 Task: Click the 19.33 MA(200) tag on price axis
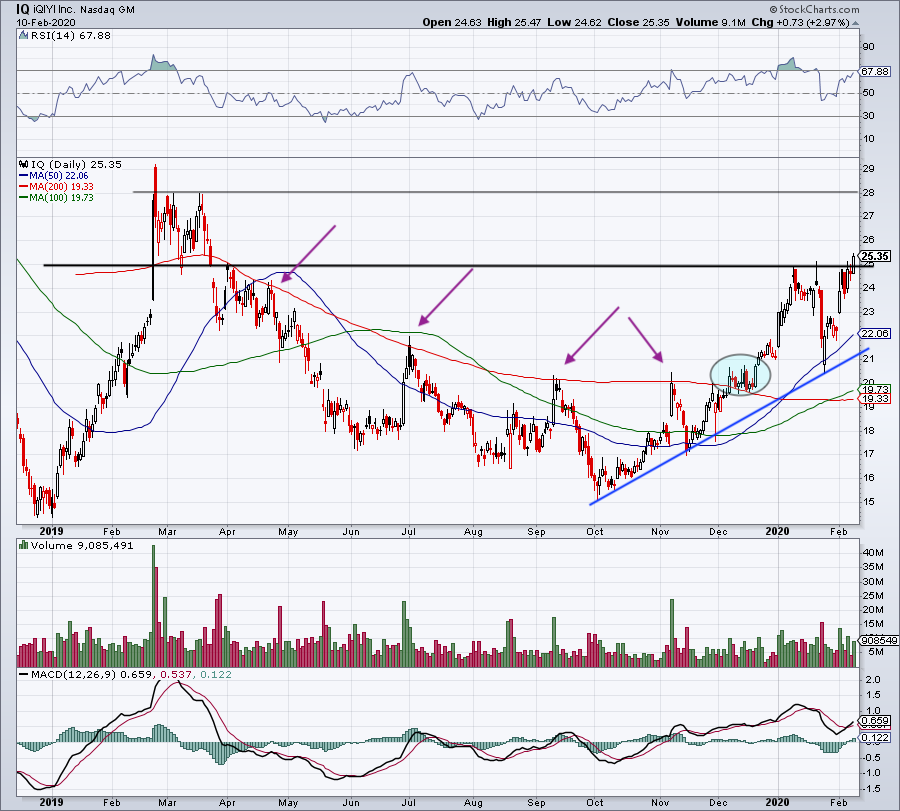click(x=875, y=398)
